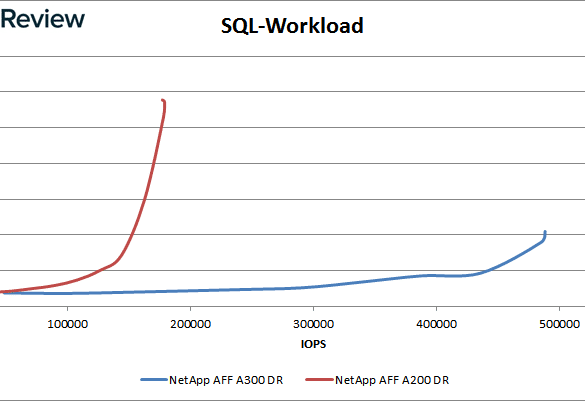Click the Review logo text
585x401 pixels.
[x=43, y=19]
